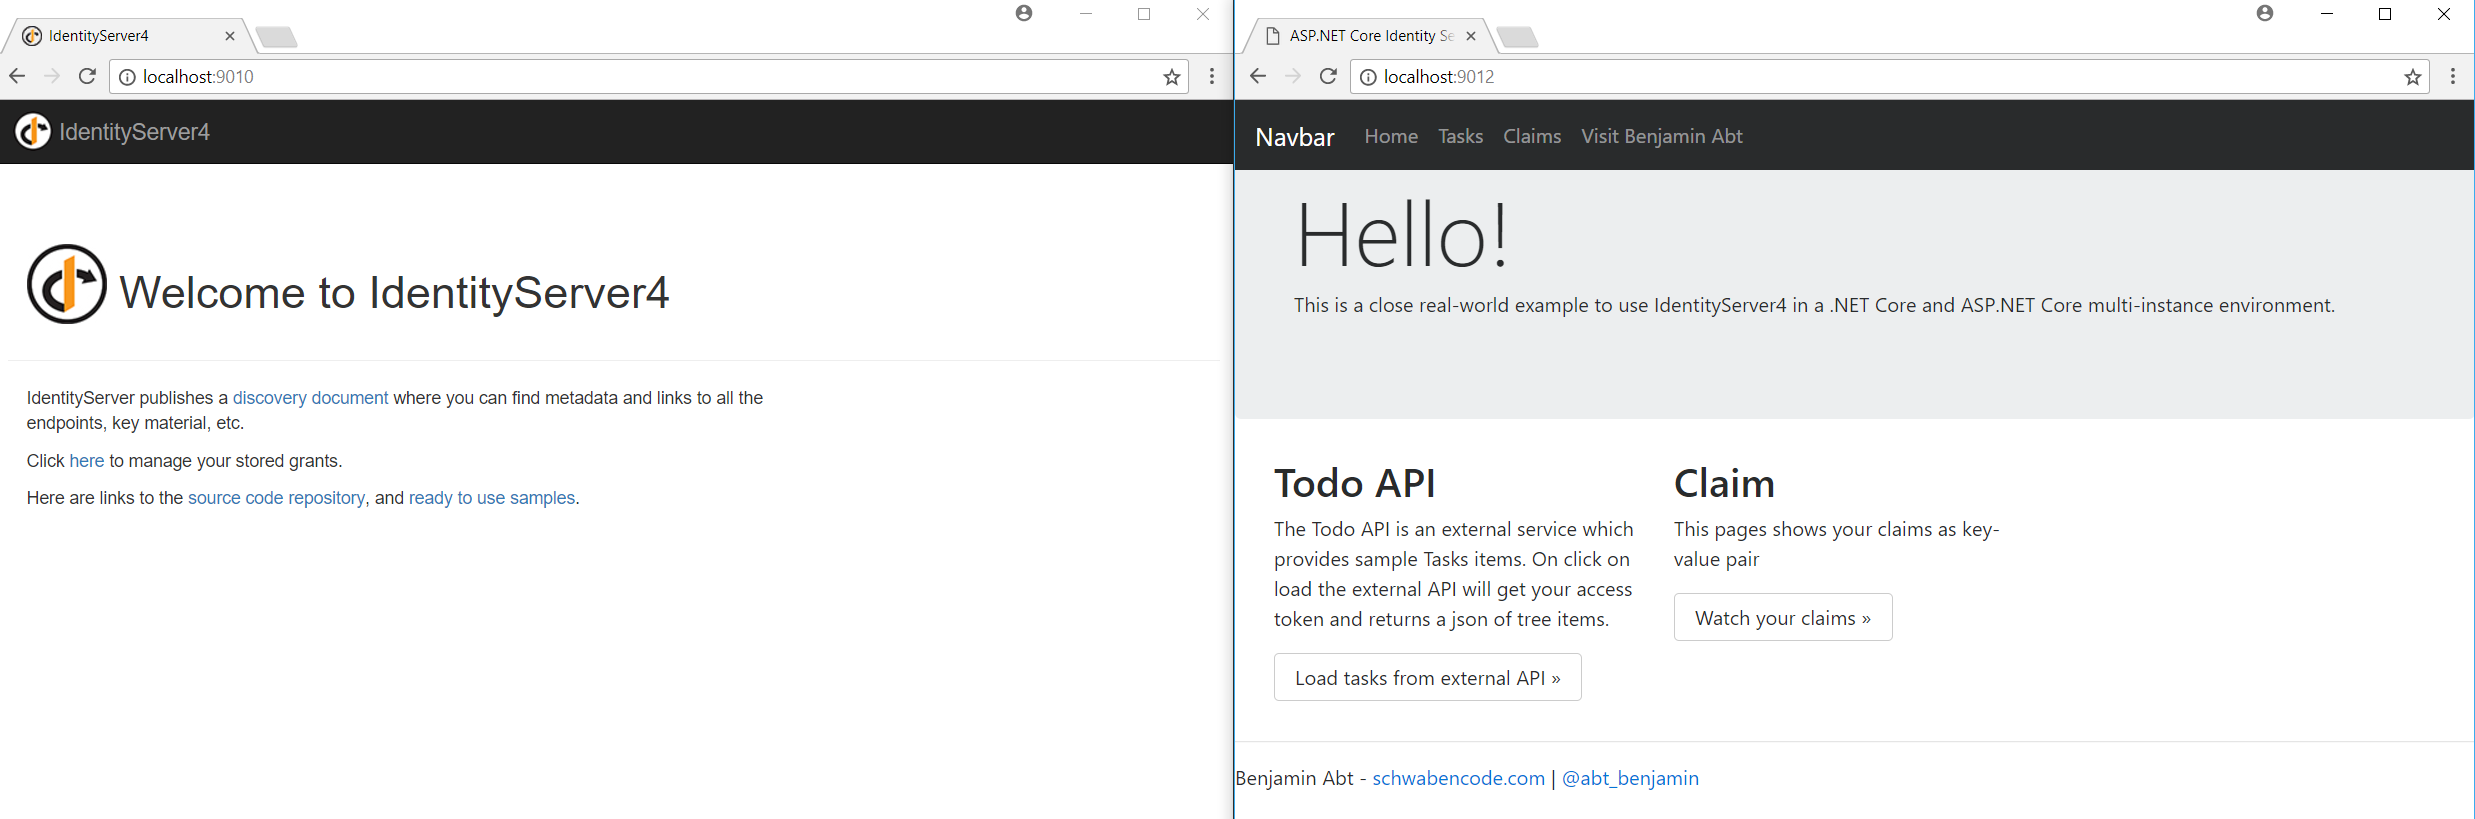This screenshot has width=2475, height=819.
Task: Open @abt_benjamin footer link
Action: click(x=1630, y=778)
